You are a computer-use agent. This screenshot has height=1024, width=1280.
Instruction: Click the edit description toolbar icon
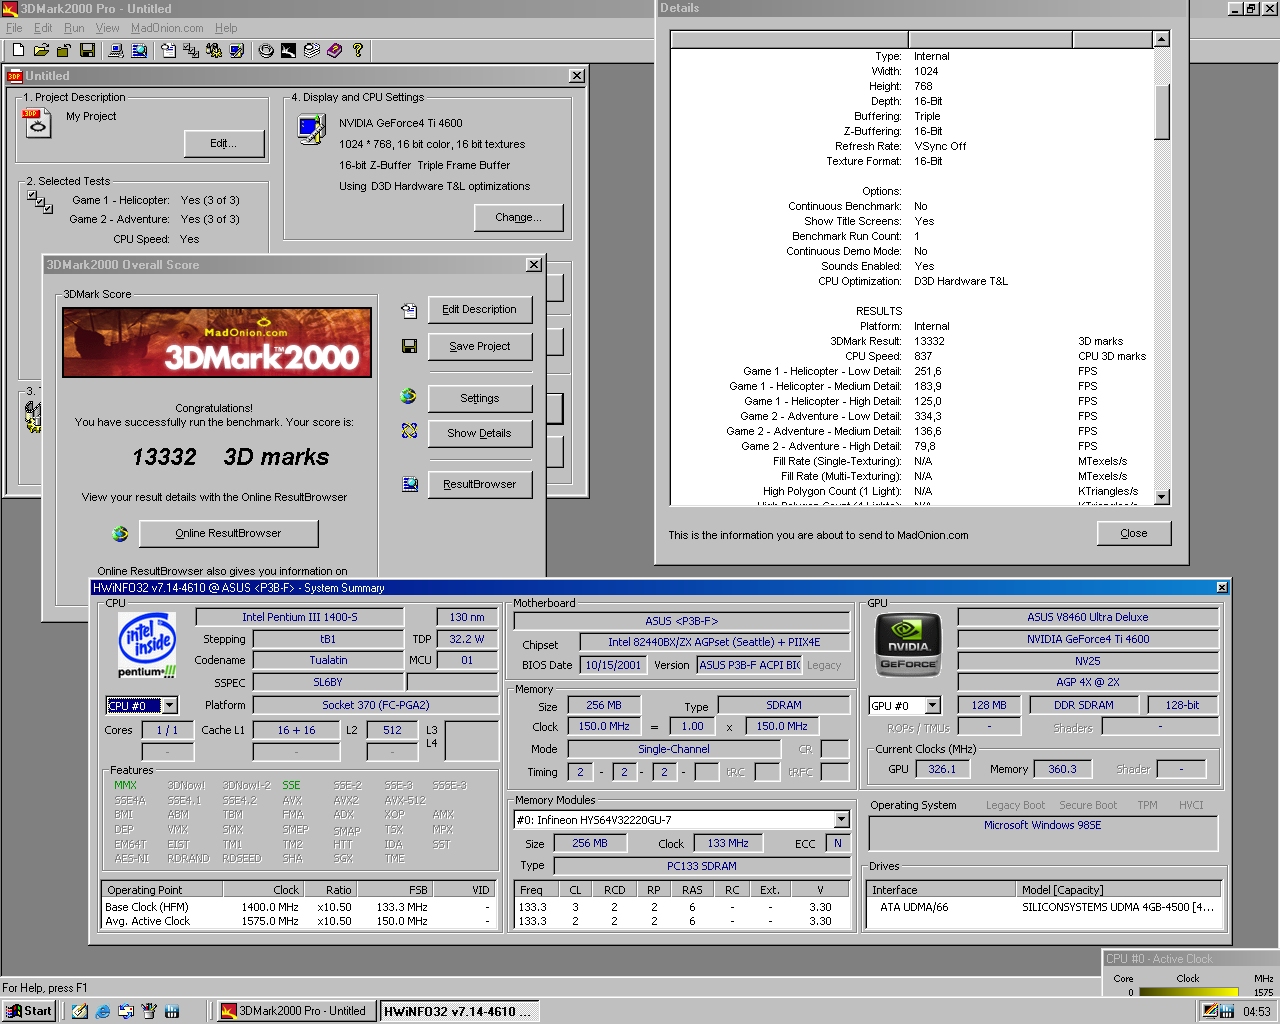168,50
